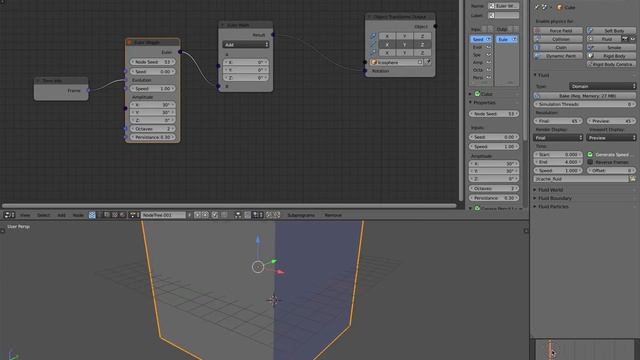640x360 pixels.
Task: Toggle rotation X in Object Transforms Output
Action: [387, 44]
